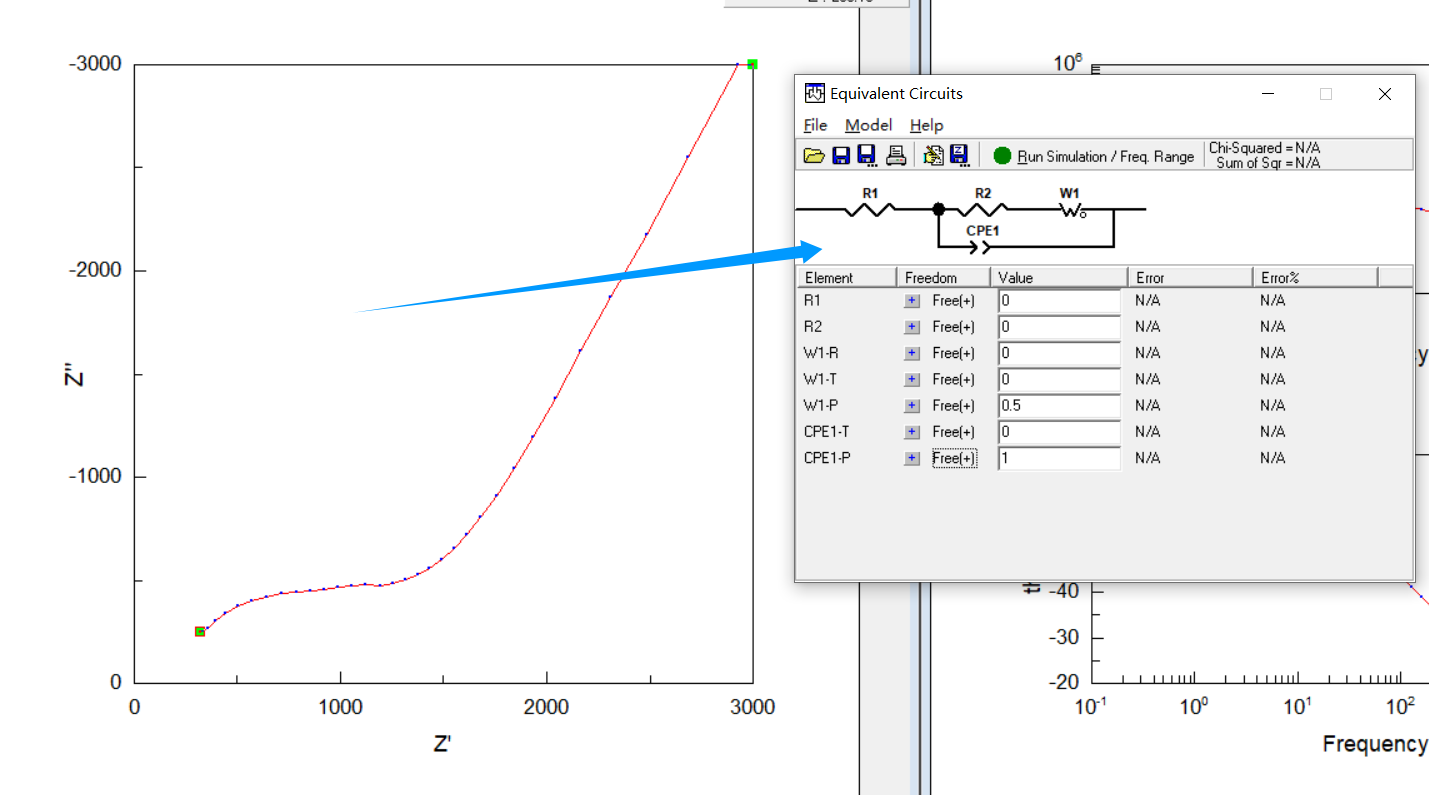Viewport: 1429px width, 795px height.
Task: Open the Help menu
Action: (x=926, y=125)
